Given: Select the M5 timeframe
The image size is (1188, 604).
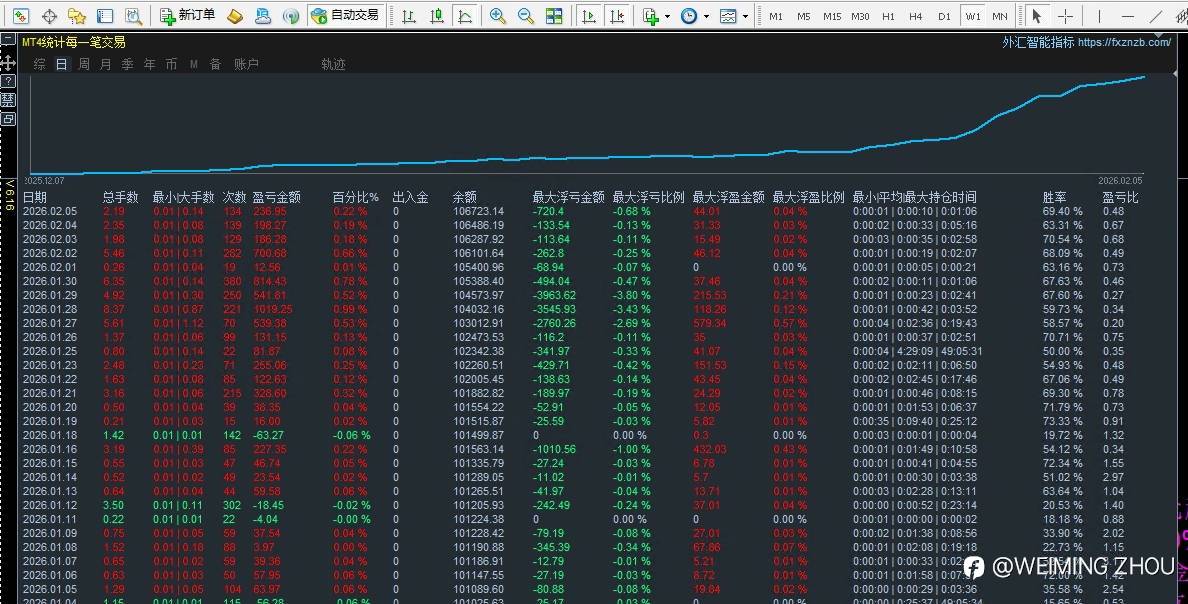Looking at the screenshot, I should pyautogui.click(x=804, y=16).
